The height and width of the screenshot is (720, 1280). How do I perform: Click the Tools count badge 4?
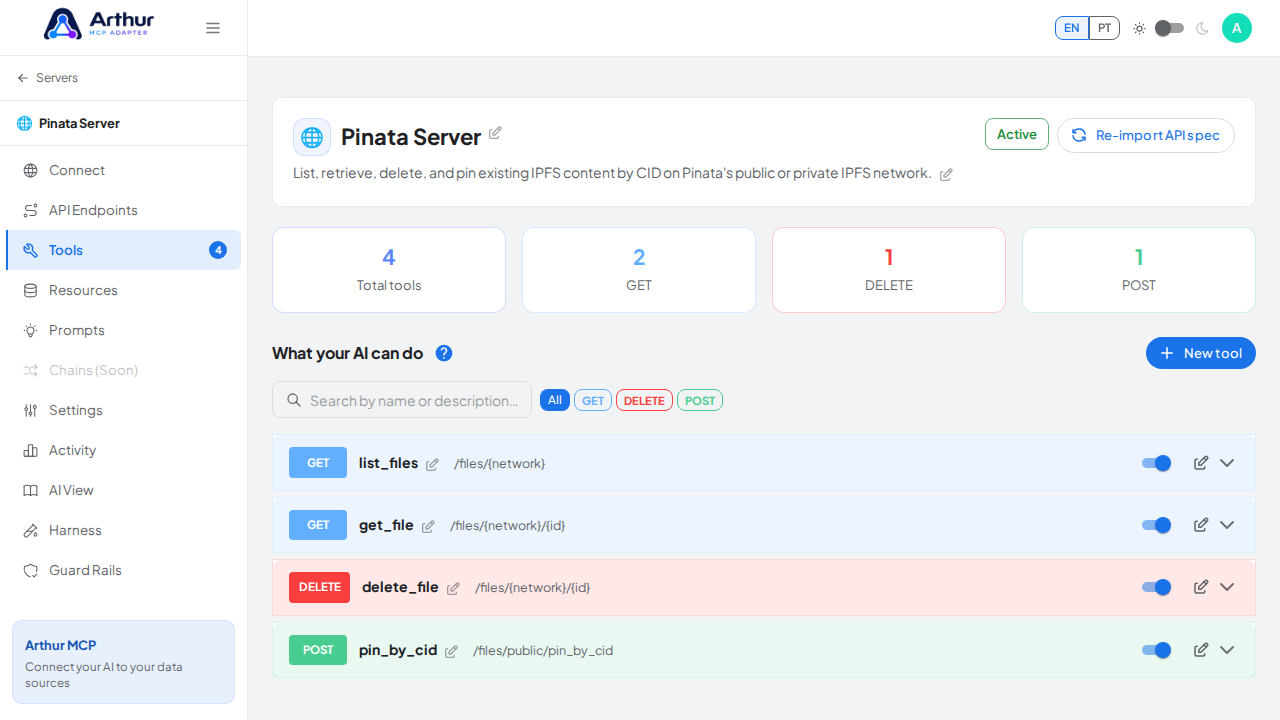click(x=218, y=250)
